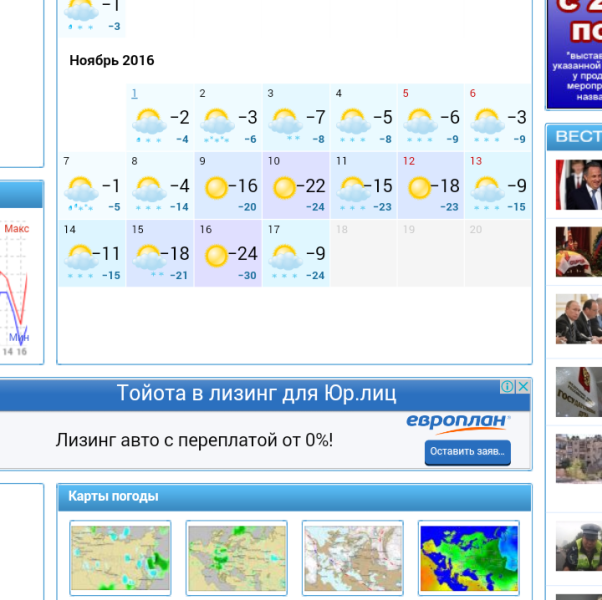This screenshot has width=602, height=600.
Task: Click the top news photo thumbnail in sidebar
Action: [x=579, y=184]
